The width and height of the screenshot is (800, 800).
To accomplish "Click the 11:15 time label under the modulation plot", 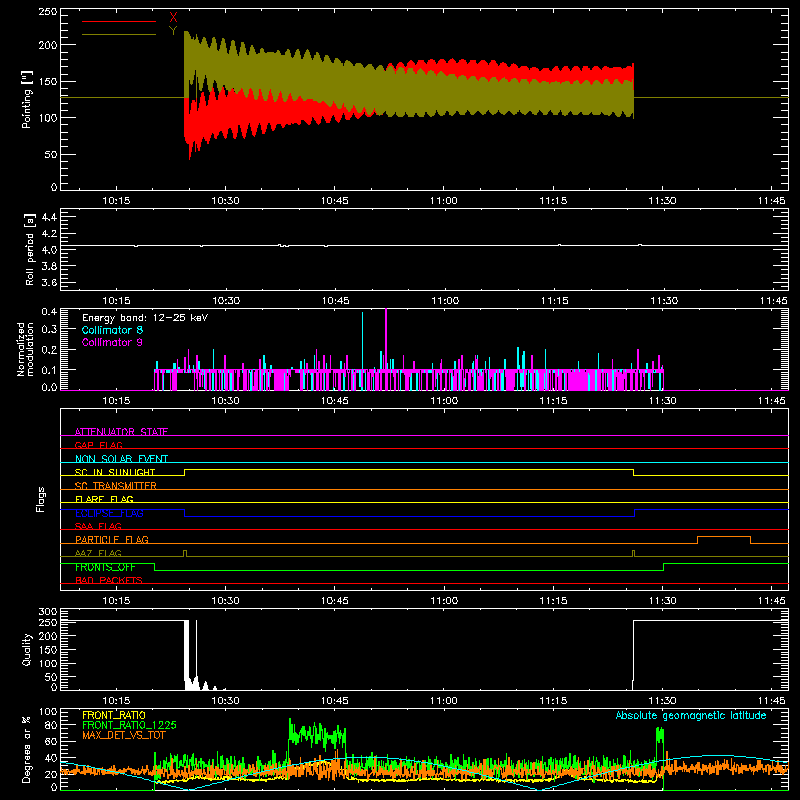I will click(554, 401).
